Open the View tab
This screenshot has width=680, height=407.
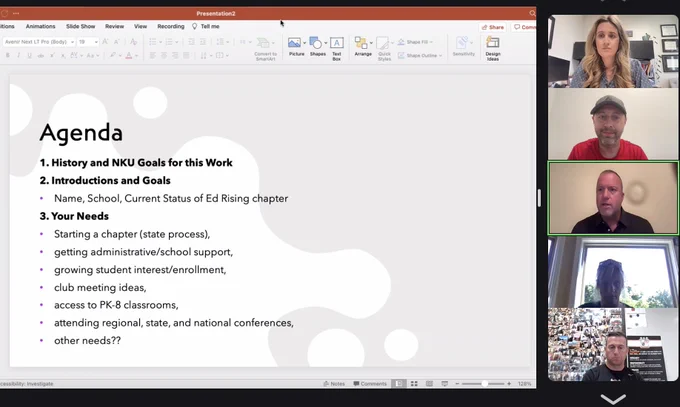click(x=140, y=26)
